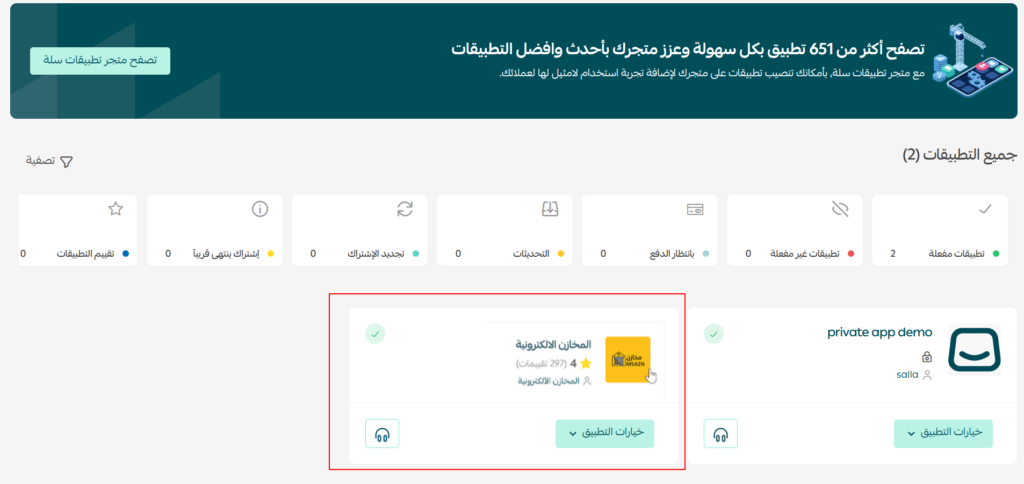Click the refresh icon in تجديد الإشتراك card

405,209
